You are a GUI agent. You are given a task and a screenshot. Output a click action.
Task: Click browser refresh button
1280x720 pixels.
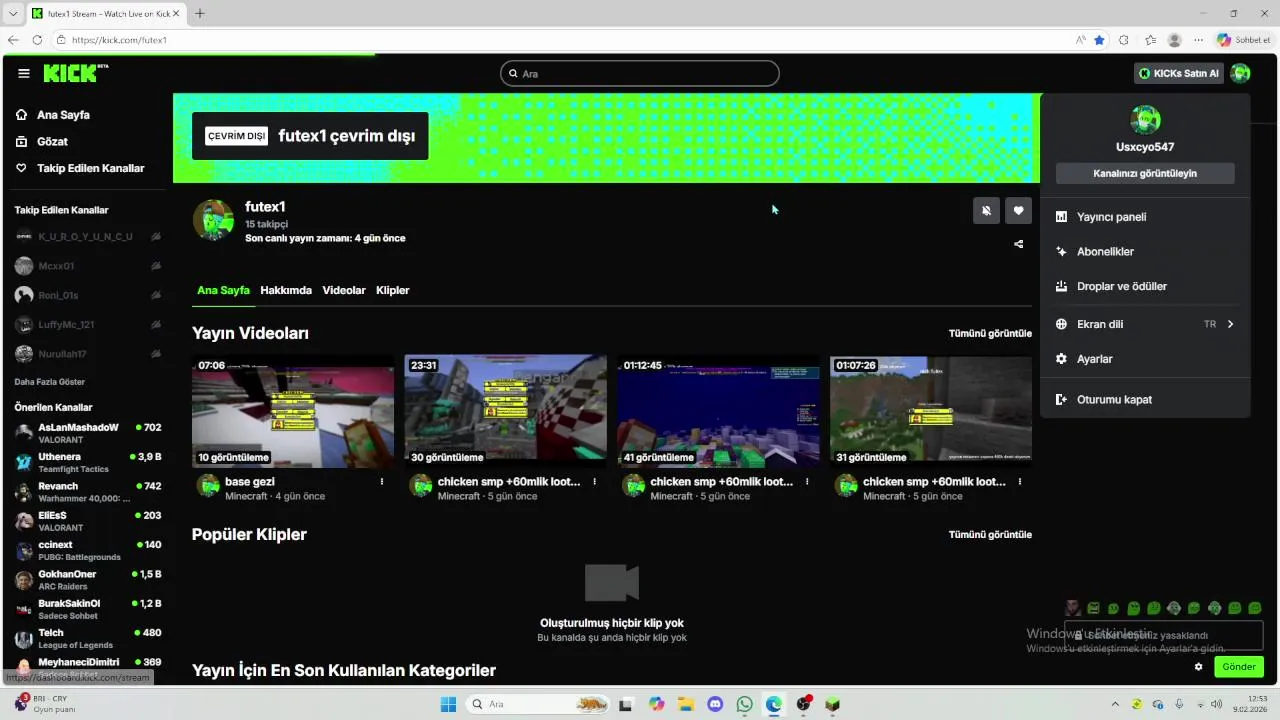coord(37,40)
